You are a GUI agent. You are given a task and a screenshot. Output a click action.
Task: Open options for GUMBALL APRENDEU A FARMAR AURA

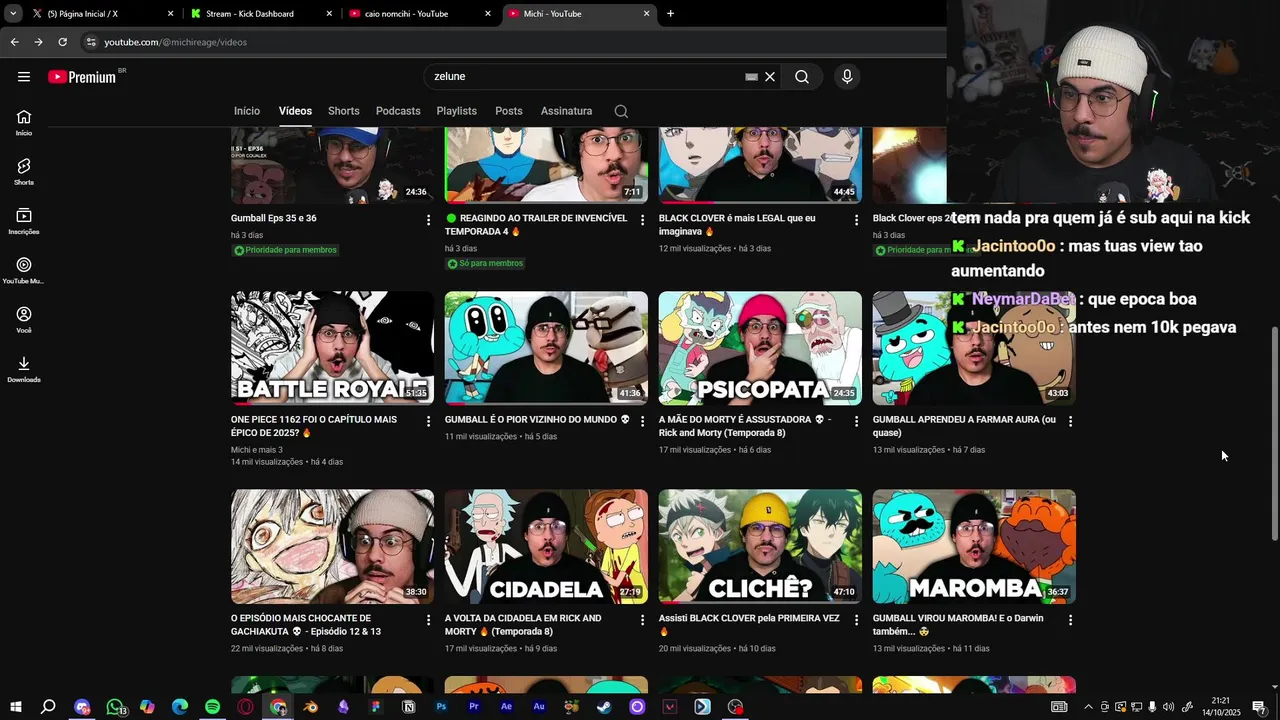click(x=1071, y=421)
